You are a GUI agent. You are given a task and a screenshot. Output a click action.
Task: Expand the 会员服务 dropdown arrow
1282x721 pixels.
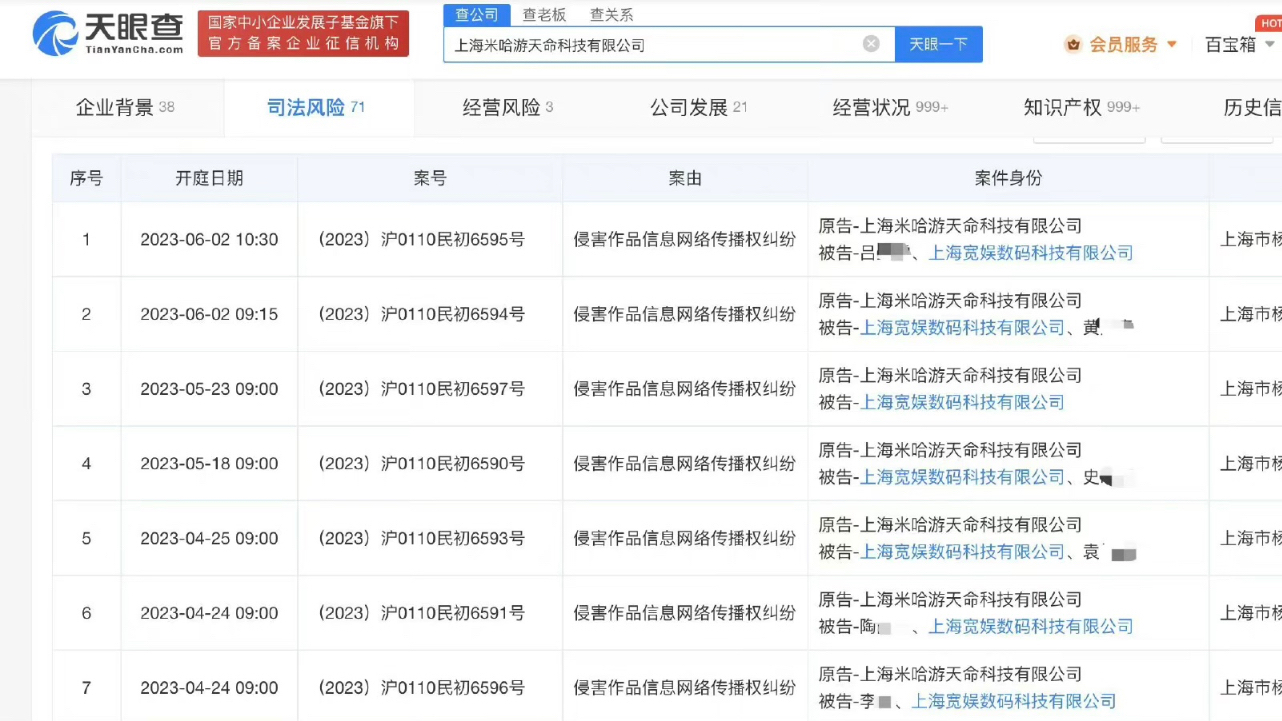[1172, 45]
